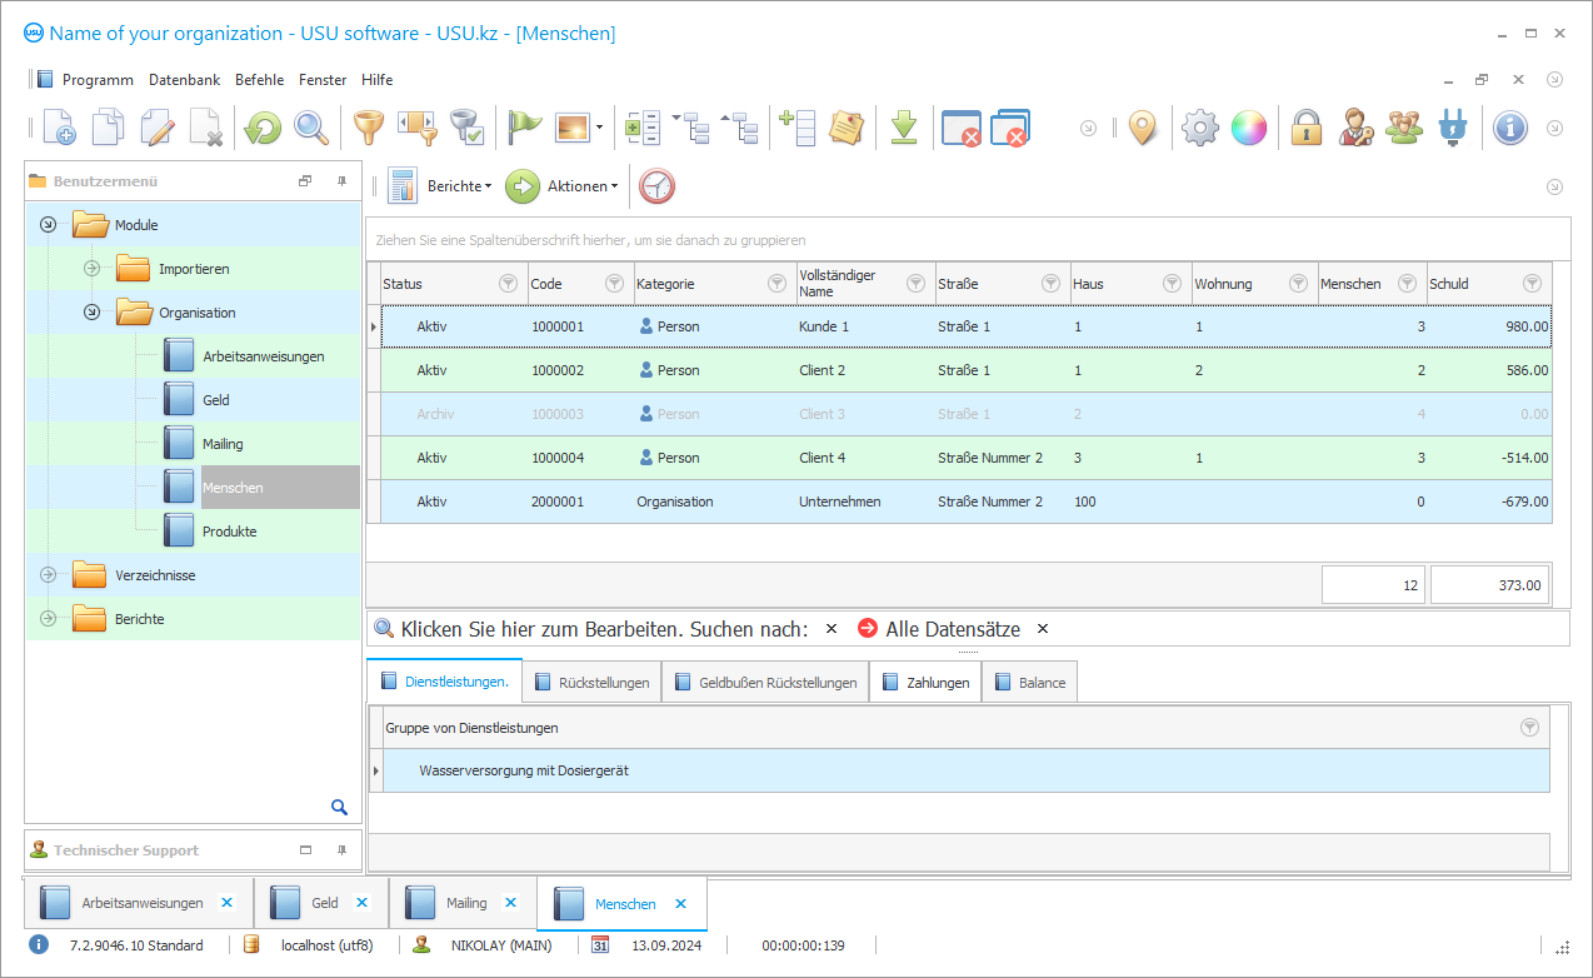Screen dimensions: 1593x978
Task: Toggle the Straße column filter button
Action: (1051, 284)
